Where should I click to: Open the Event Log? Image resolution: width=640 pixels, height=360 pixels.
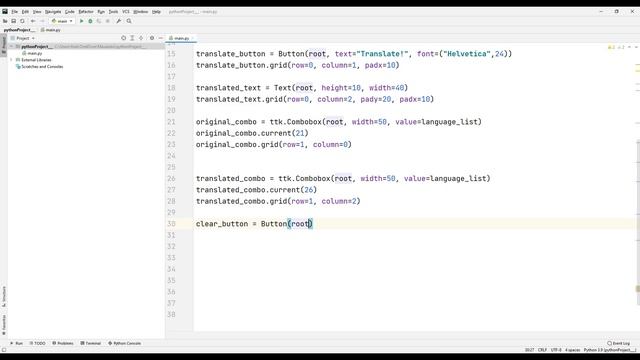(618, 344)
